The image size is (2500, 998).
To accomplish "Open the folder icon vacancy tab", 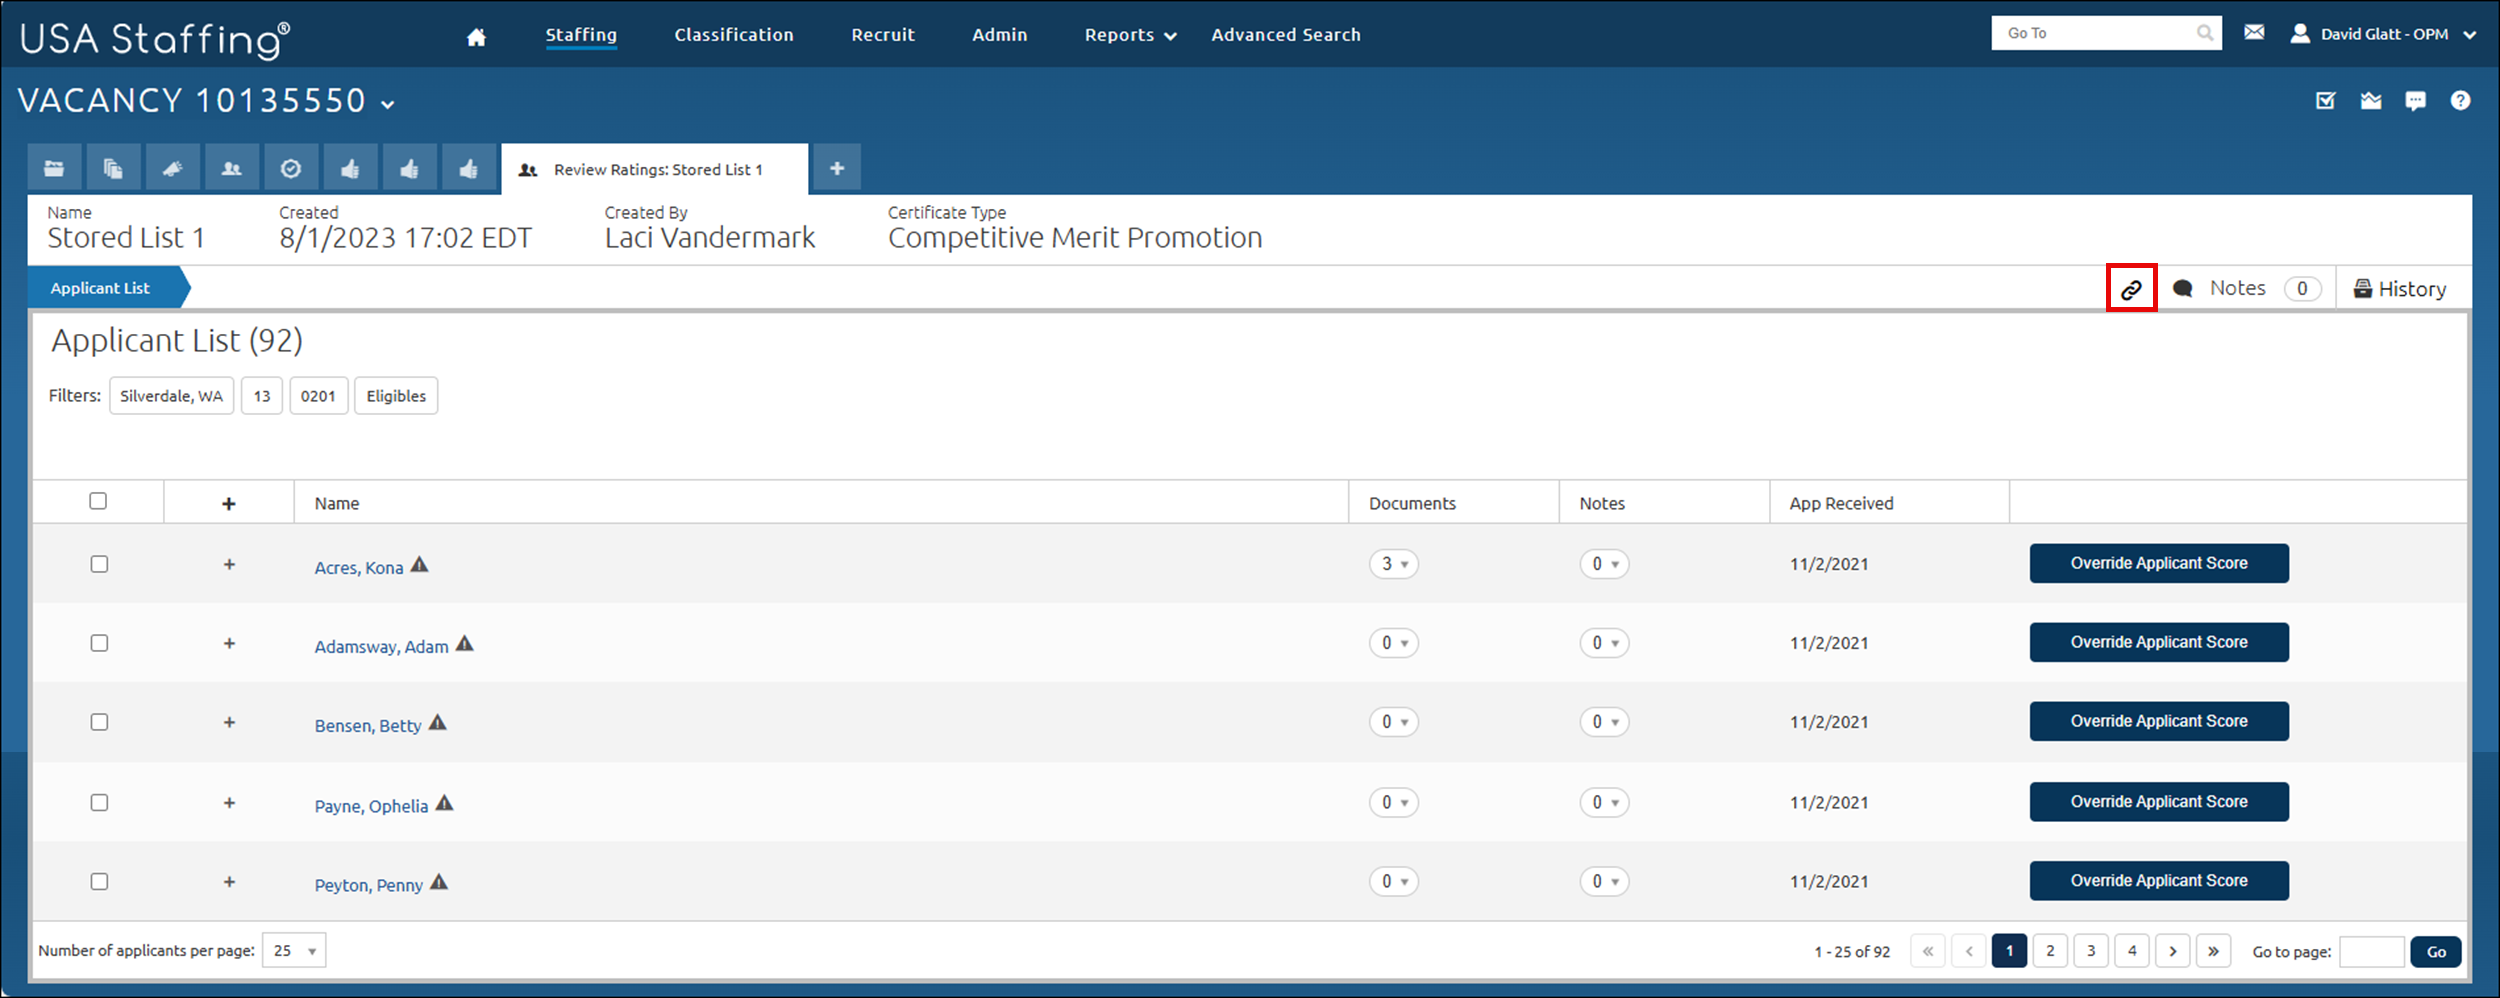I will [x=54, y=168].
